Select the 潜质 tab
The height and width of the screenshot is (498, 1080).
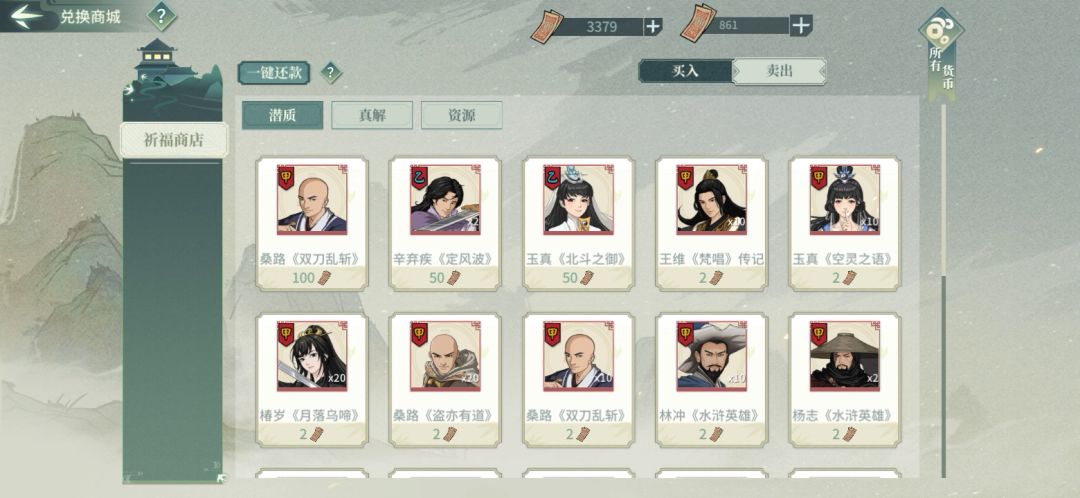[282, 115]
